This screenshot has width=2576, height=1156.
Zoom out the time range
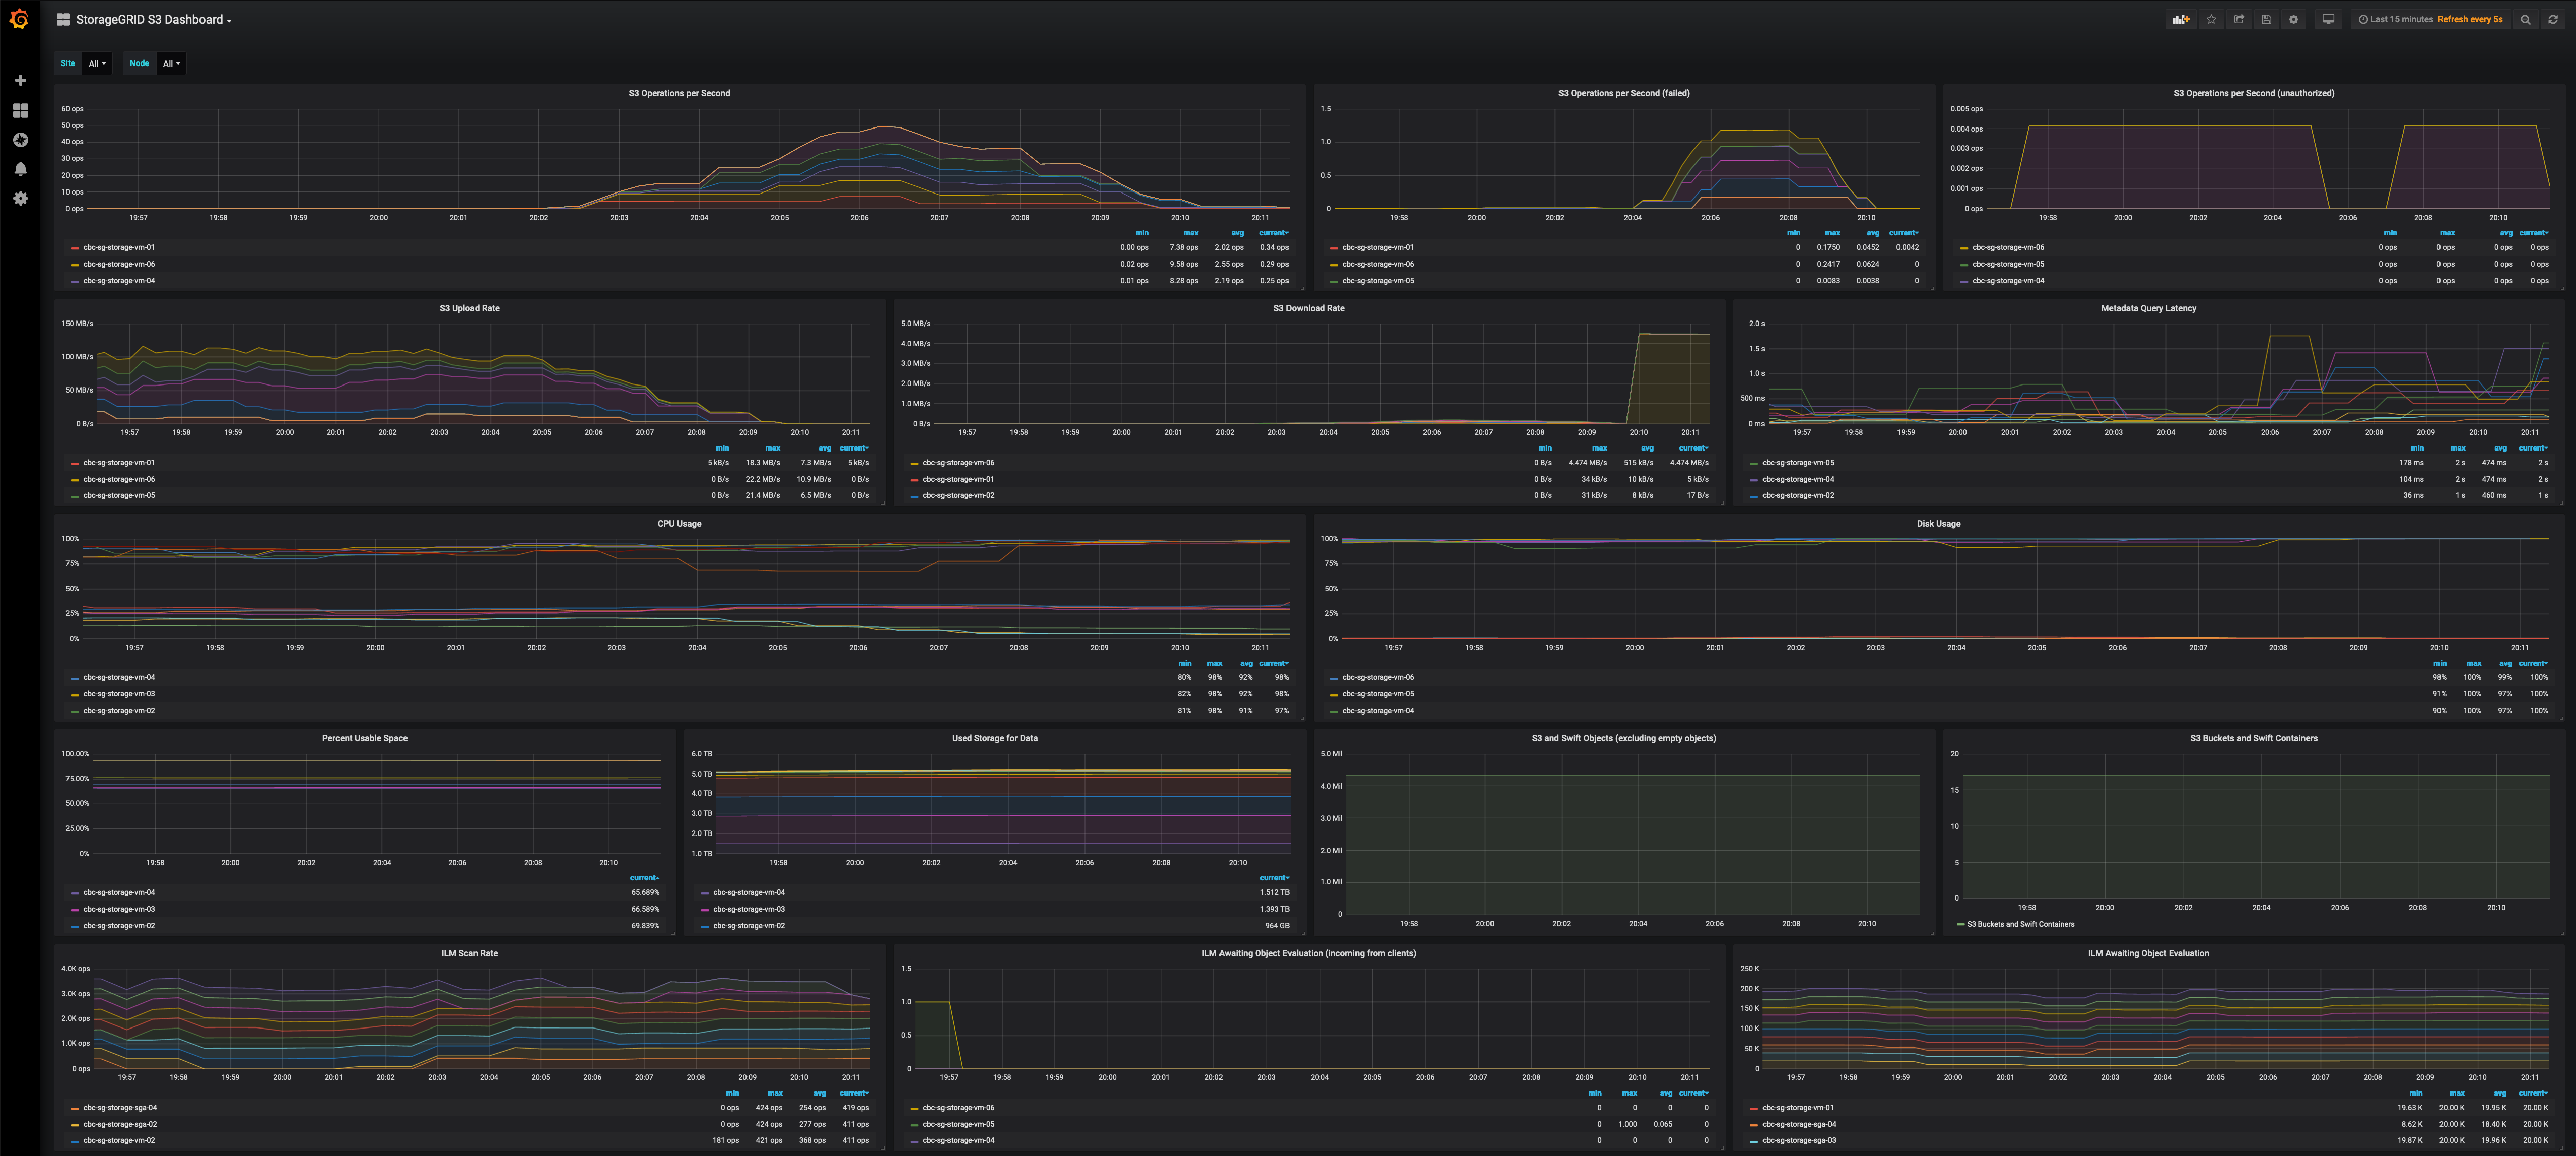click(x=2525, y=19)
